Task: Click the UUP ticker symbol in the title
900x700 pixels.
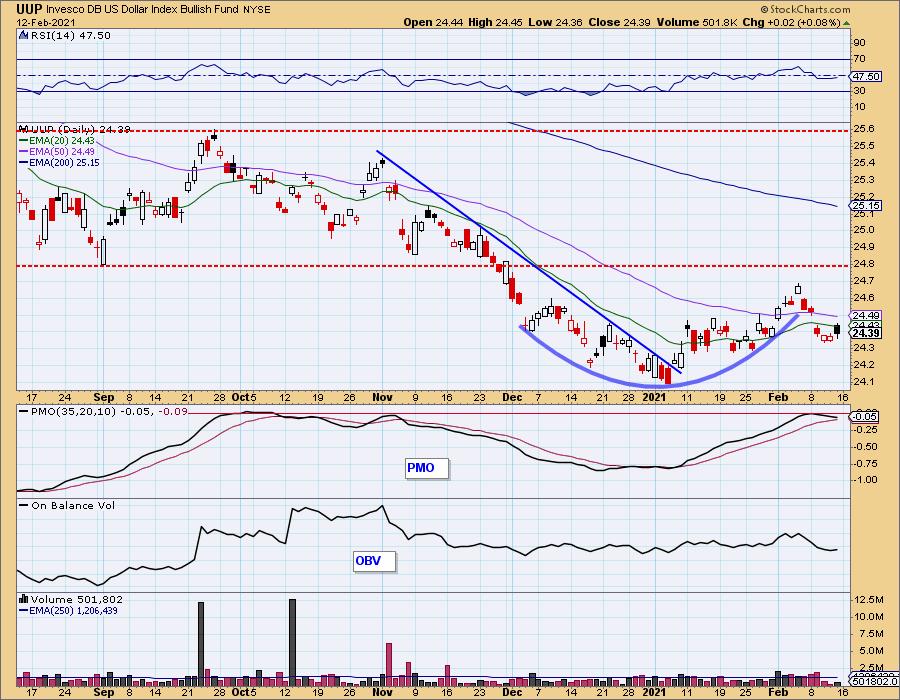Action: (29, 9)
